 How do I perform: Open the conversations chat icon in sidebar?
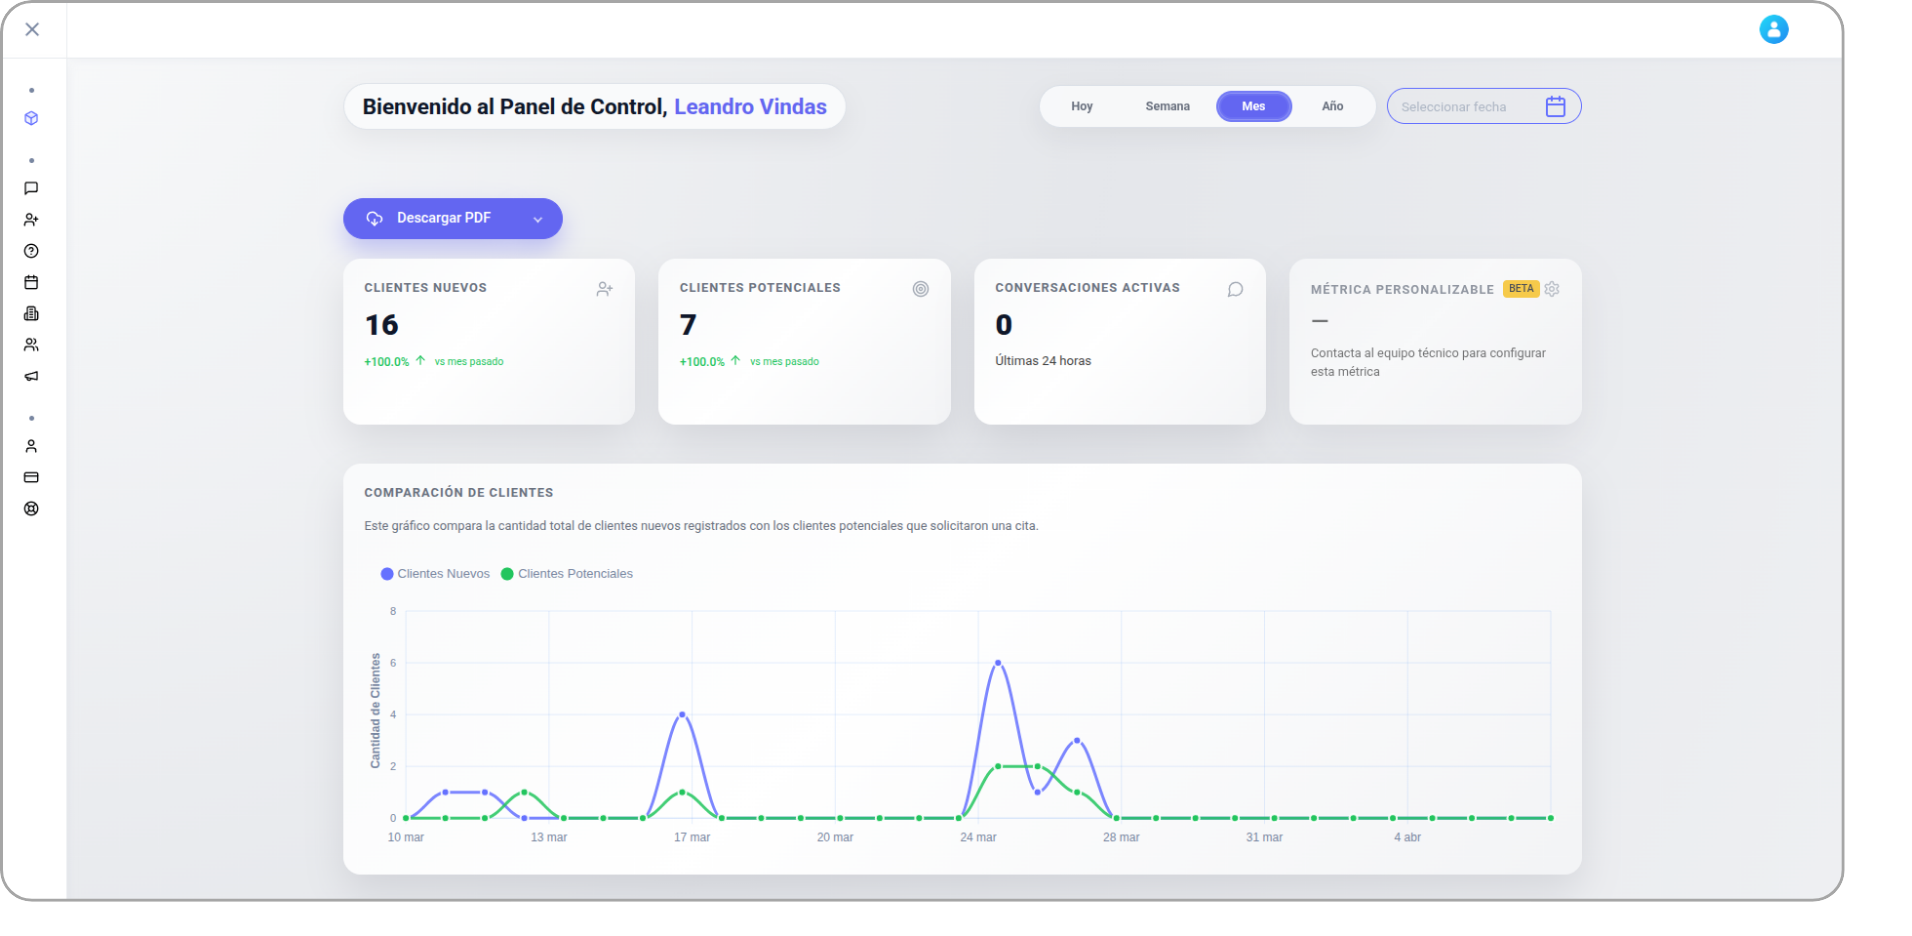[32, 188]
